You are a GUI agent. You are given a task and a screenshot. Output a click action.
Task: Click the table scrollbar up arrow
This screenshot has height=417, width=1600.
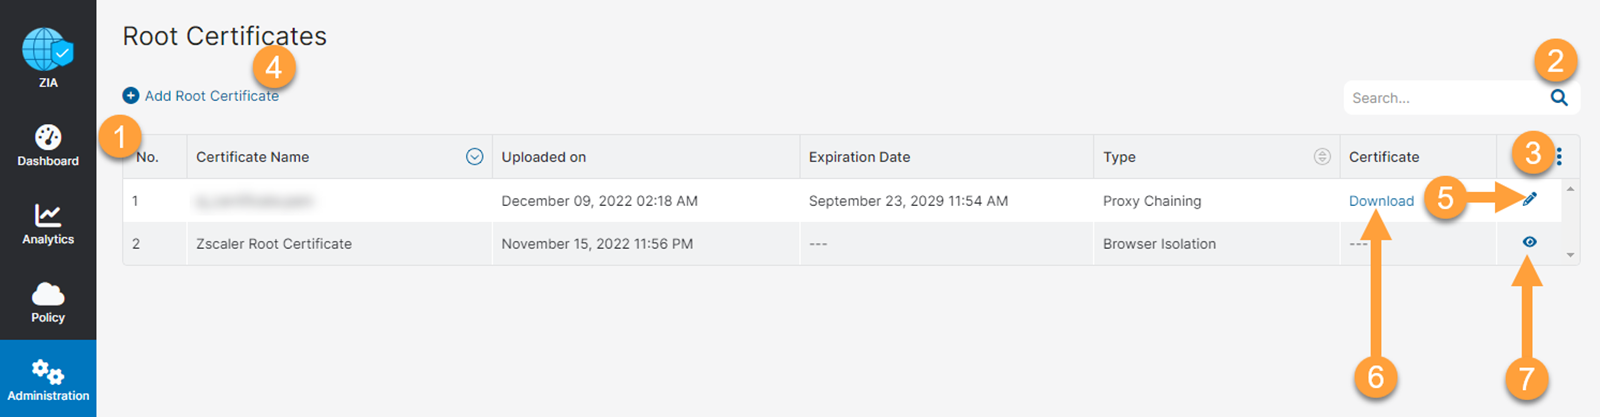pos(1570,189)
